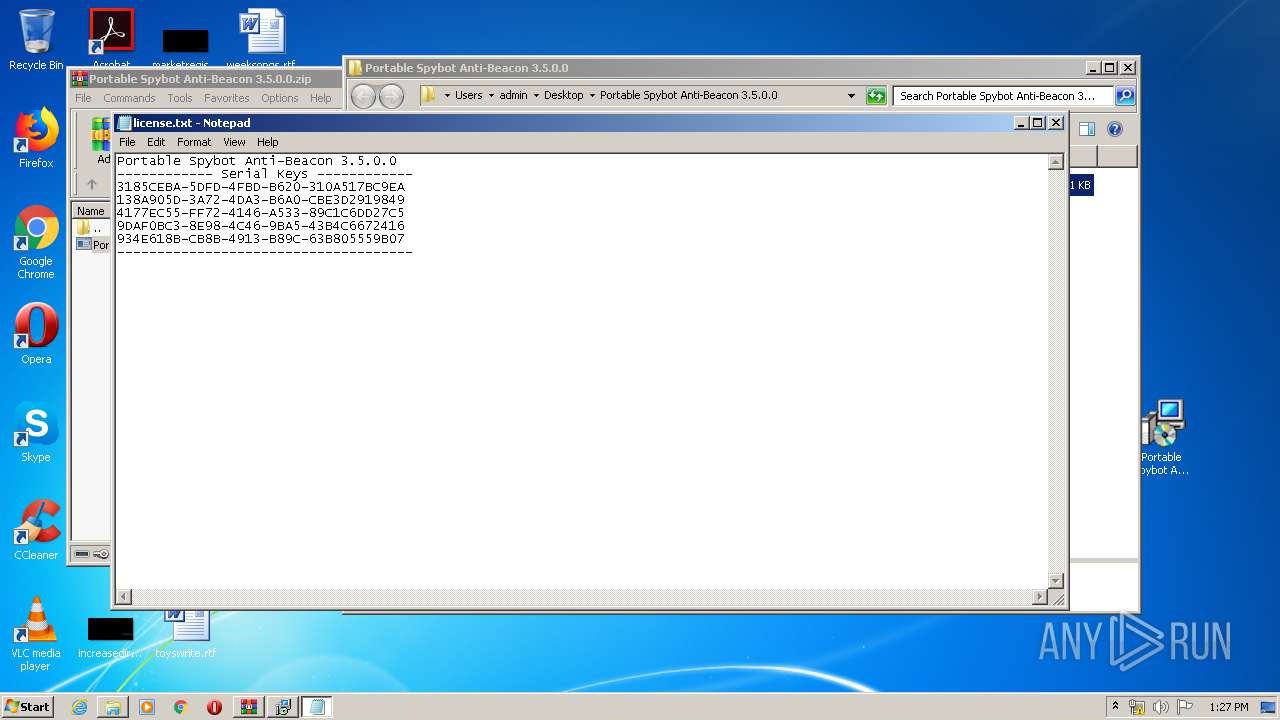1280x720 pixels.
Task: Click serial key line starting 138A905D
Action: [x=261, y=200]
